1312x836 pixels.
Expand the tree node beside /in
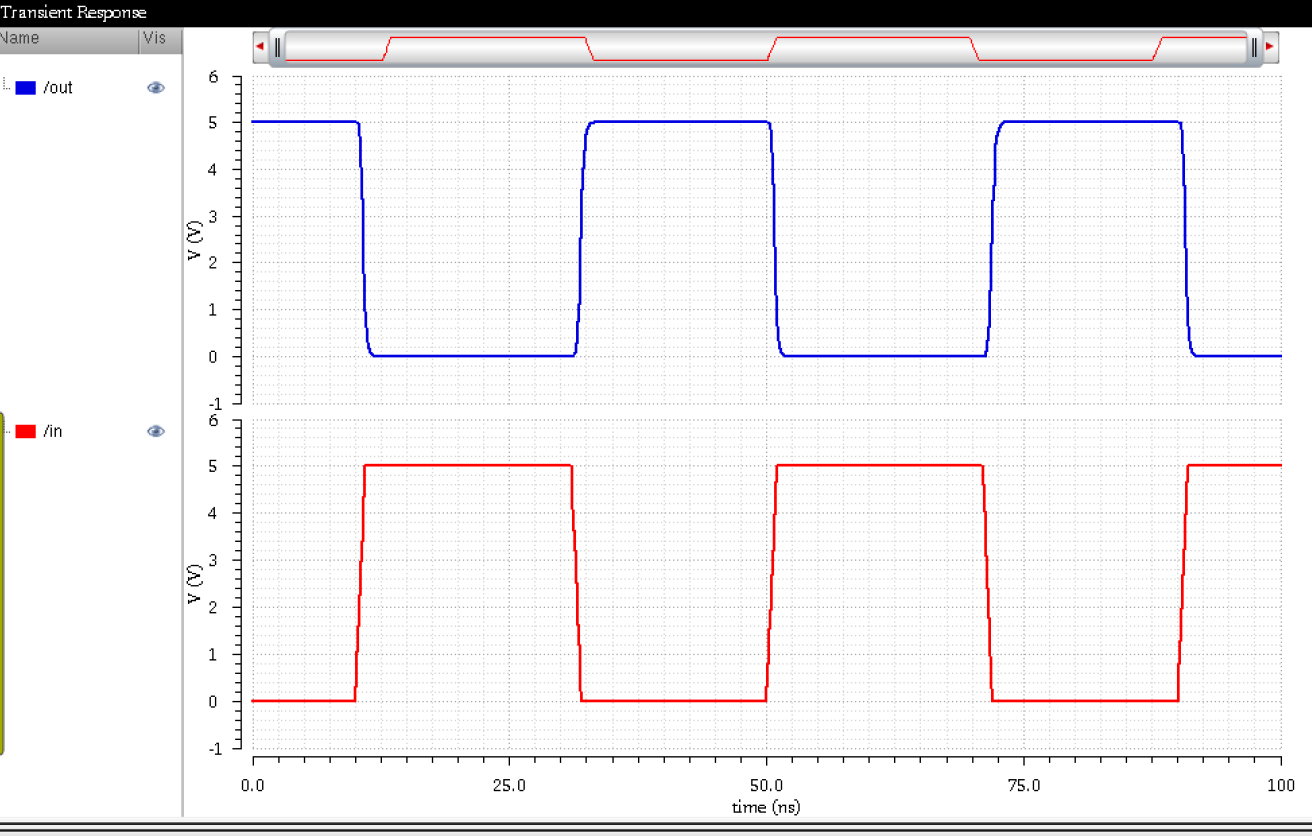[x=6, y=431]
